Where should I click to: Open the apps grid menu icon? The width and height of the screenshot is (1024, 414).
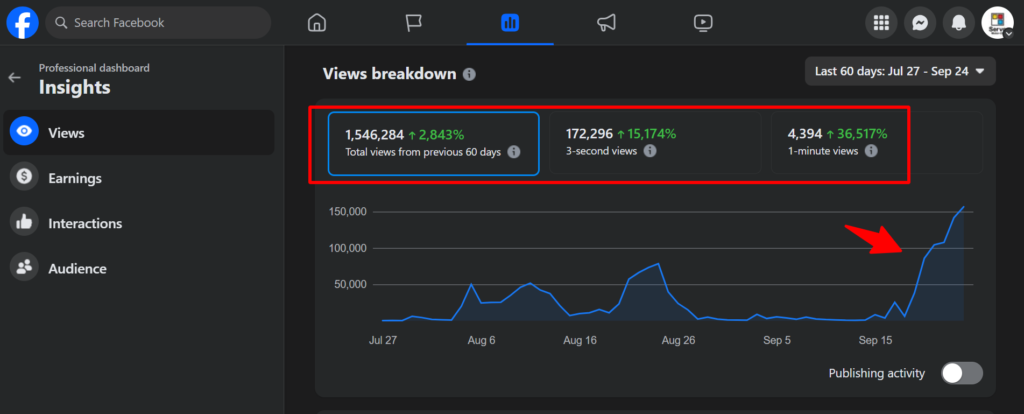pos(881,22)
